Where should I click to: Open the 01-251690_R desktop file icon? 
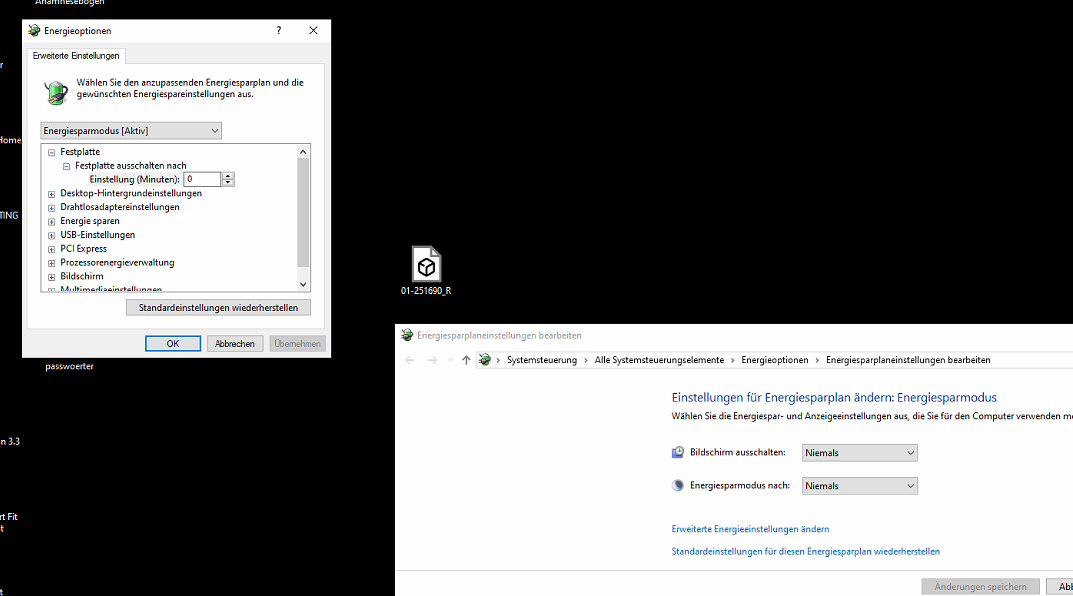pyautogui.click(x=426, y=266)
